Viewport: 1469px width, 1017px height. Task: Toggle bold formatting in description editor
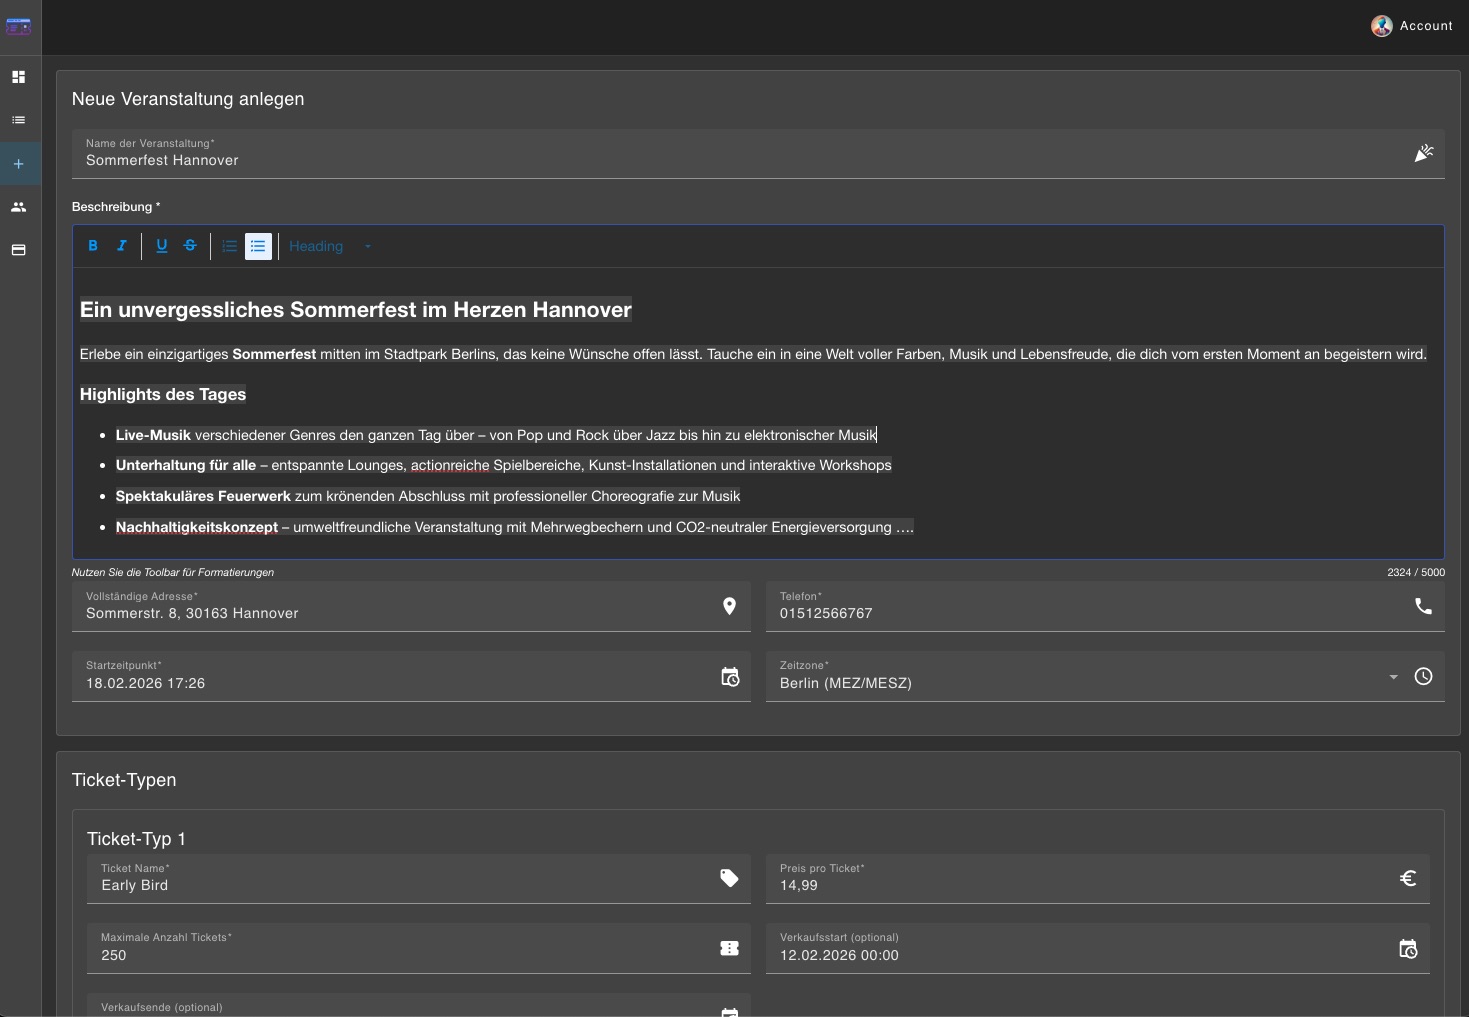(x=93, y=246)
